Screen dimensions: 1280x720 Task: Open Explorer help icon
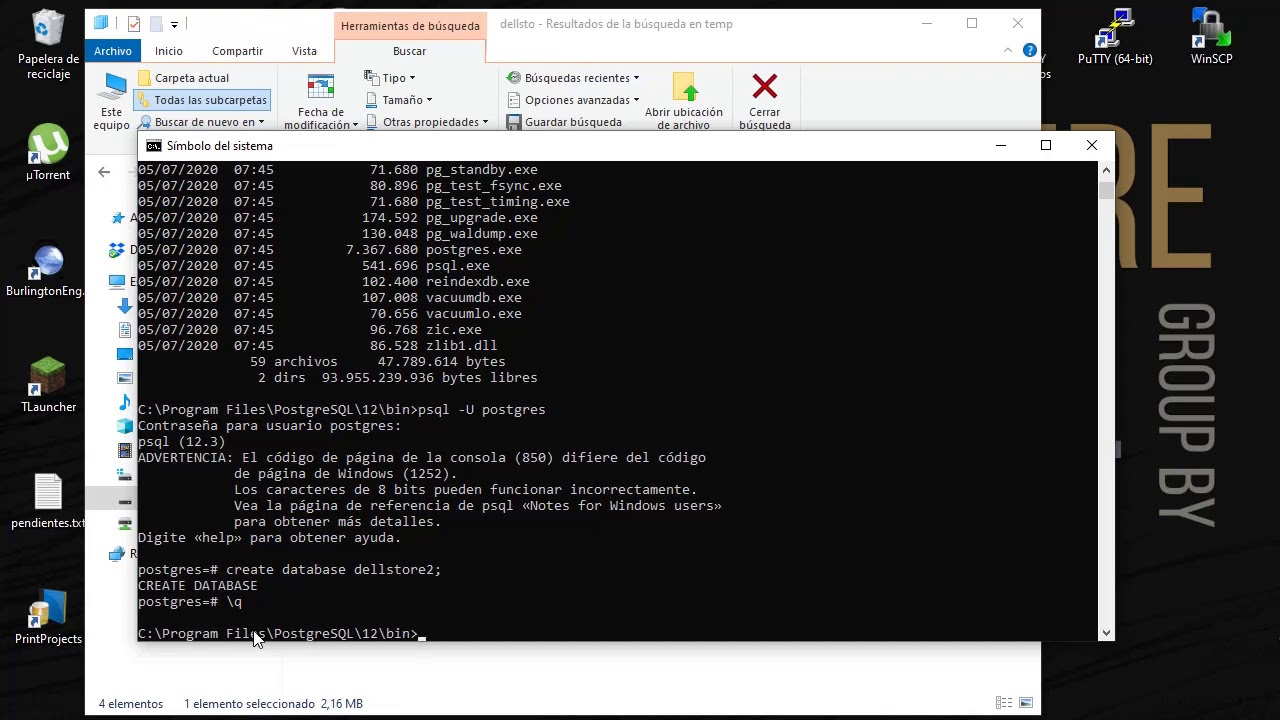click(1029, 50)
